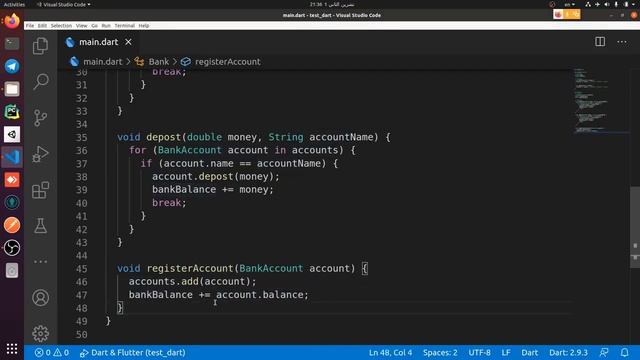Open the Search view in activity bar
Screen dimensions: 640x360
coord(40,82)
